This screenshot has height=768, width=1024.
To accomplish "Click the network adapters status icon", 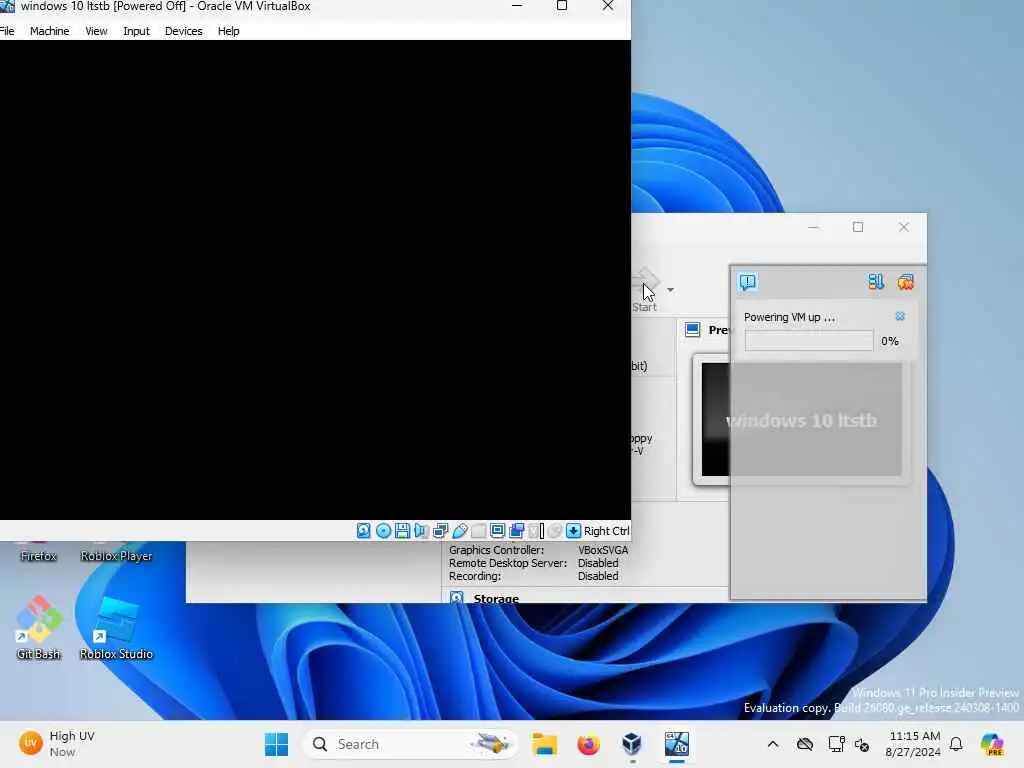I will 440,531.
